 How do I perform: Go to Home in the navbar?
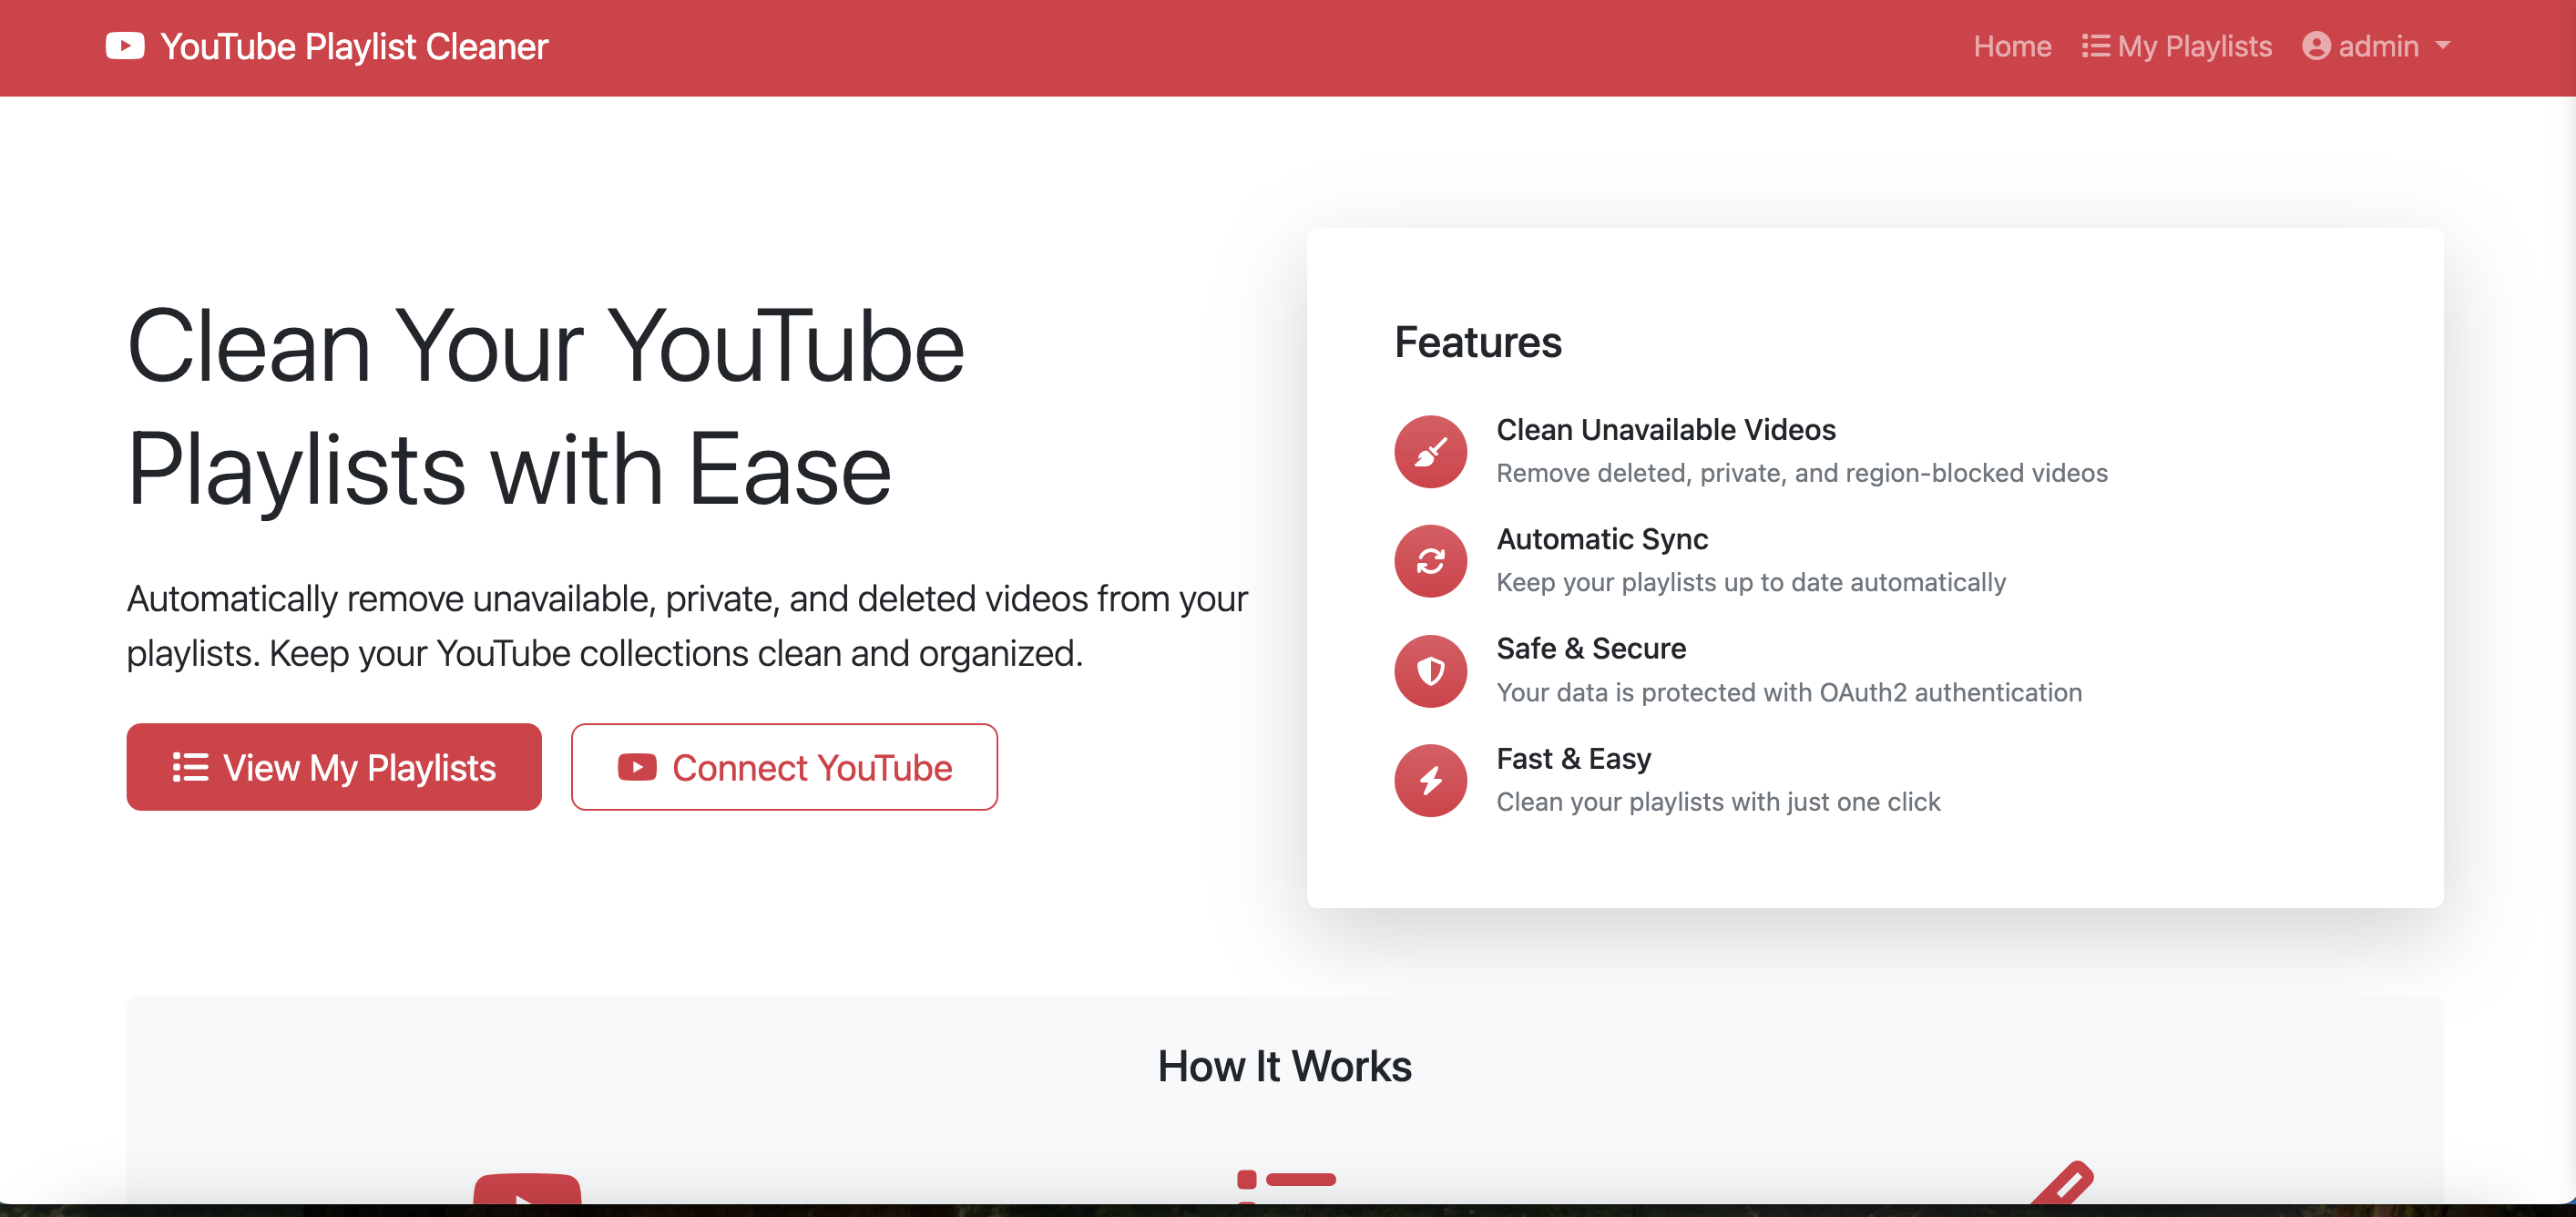tap(2012, 46)
